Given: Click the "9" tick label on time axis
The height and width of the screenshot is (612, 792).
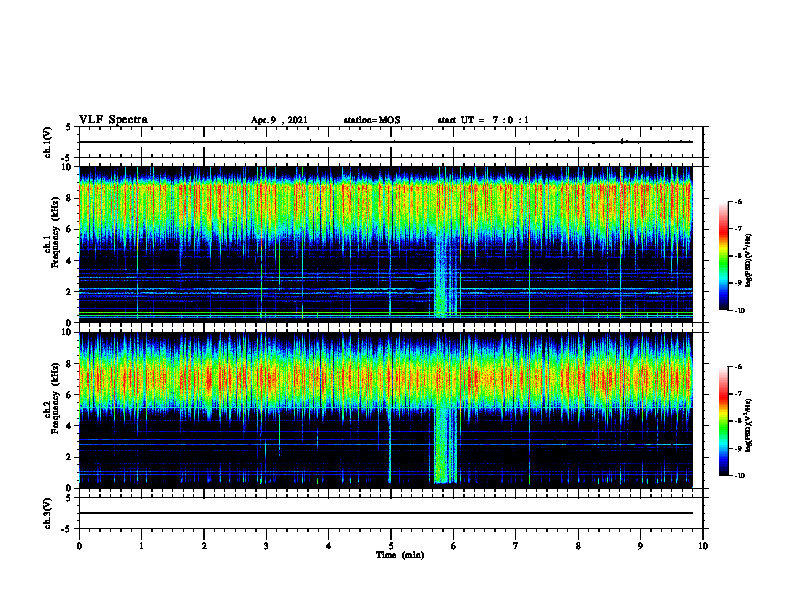Looking at the screenshot, I should 640,546.
